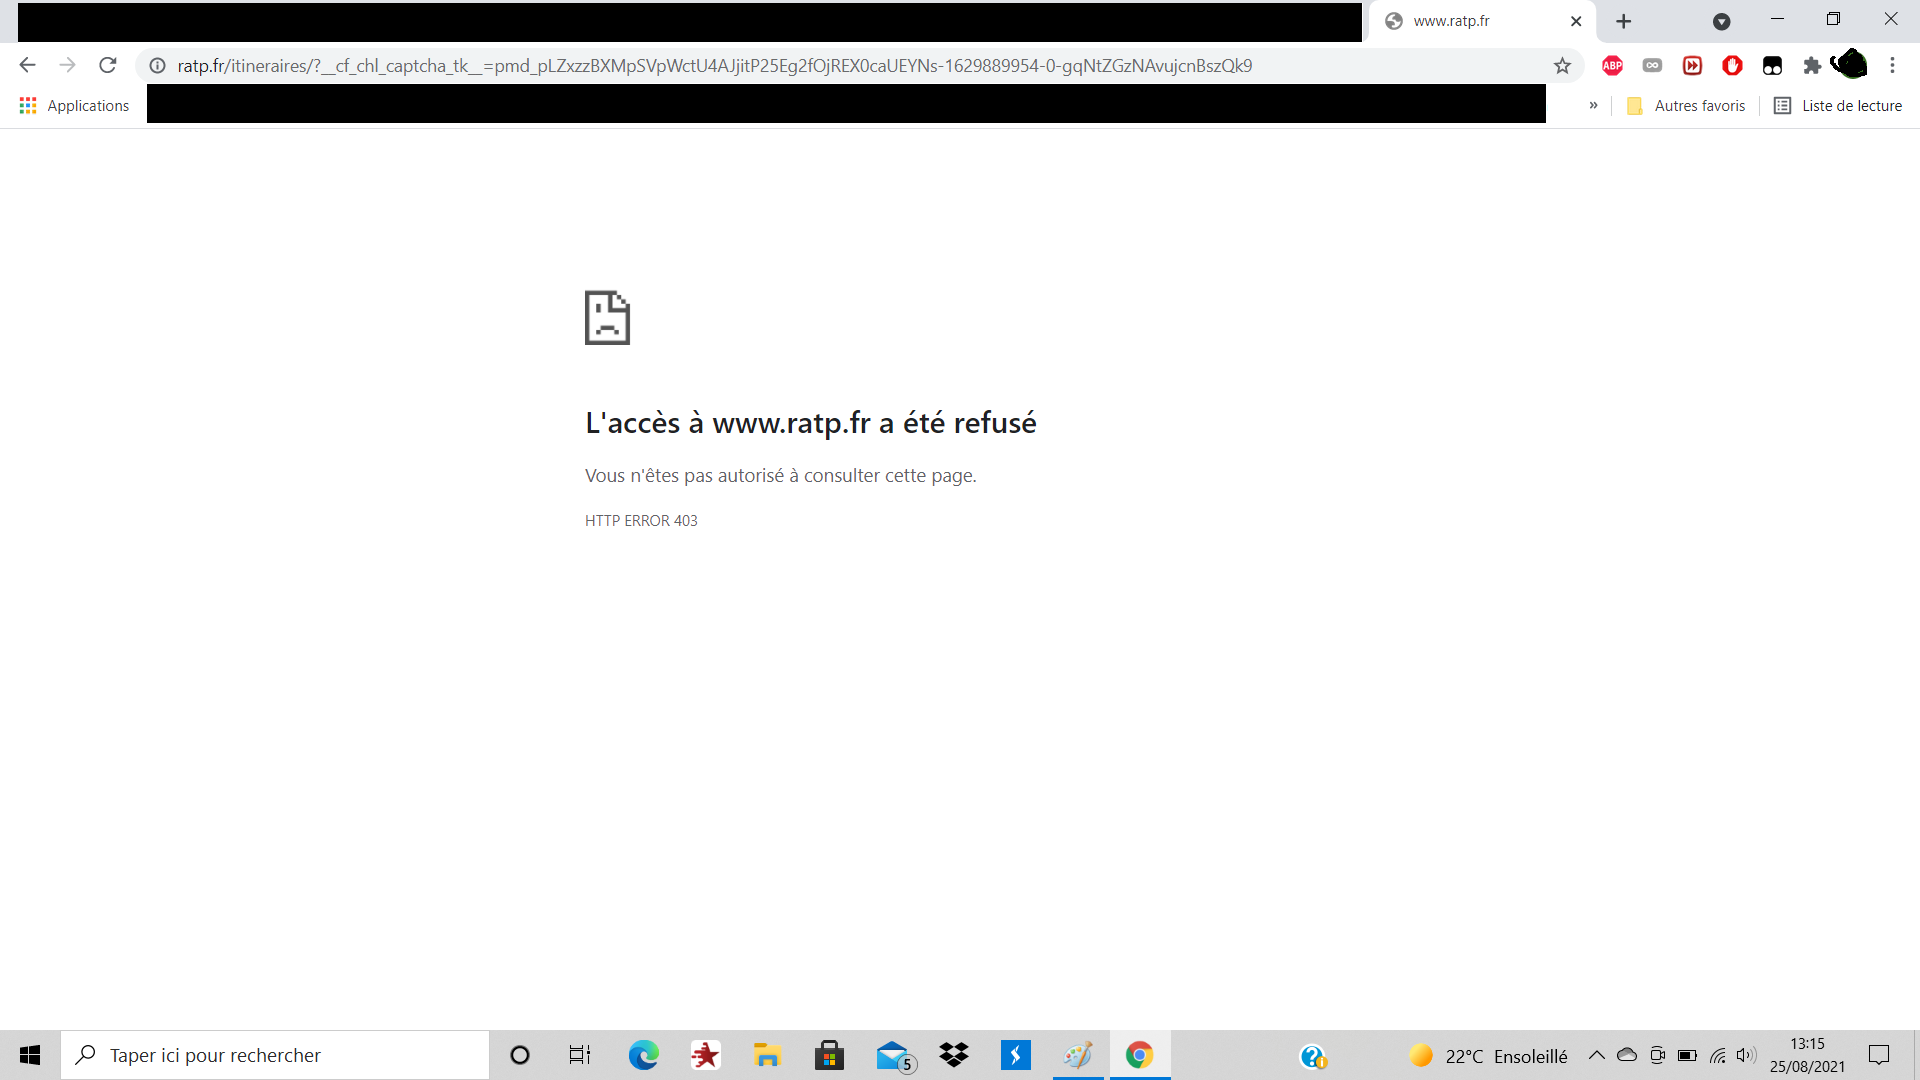The height and width of the screenshot is (1080, 1920).
Task: Click the forward navigation arrow
Action: (67, 65)
